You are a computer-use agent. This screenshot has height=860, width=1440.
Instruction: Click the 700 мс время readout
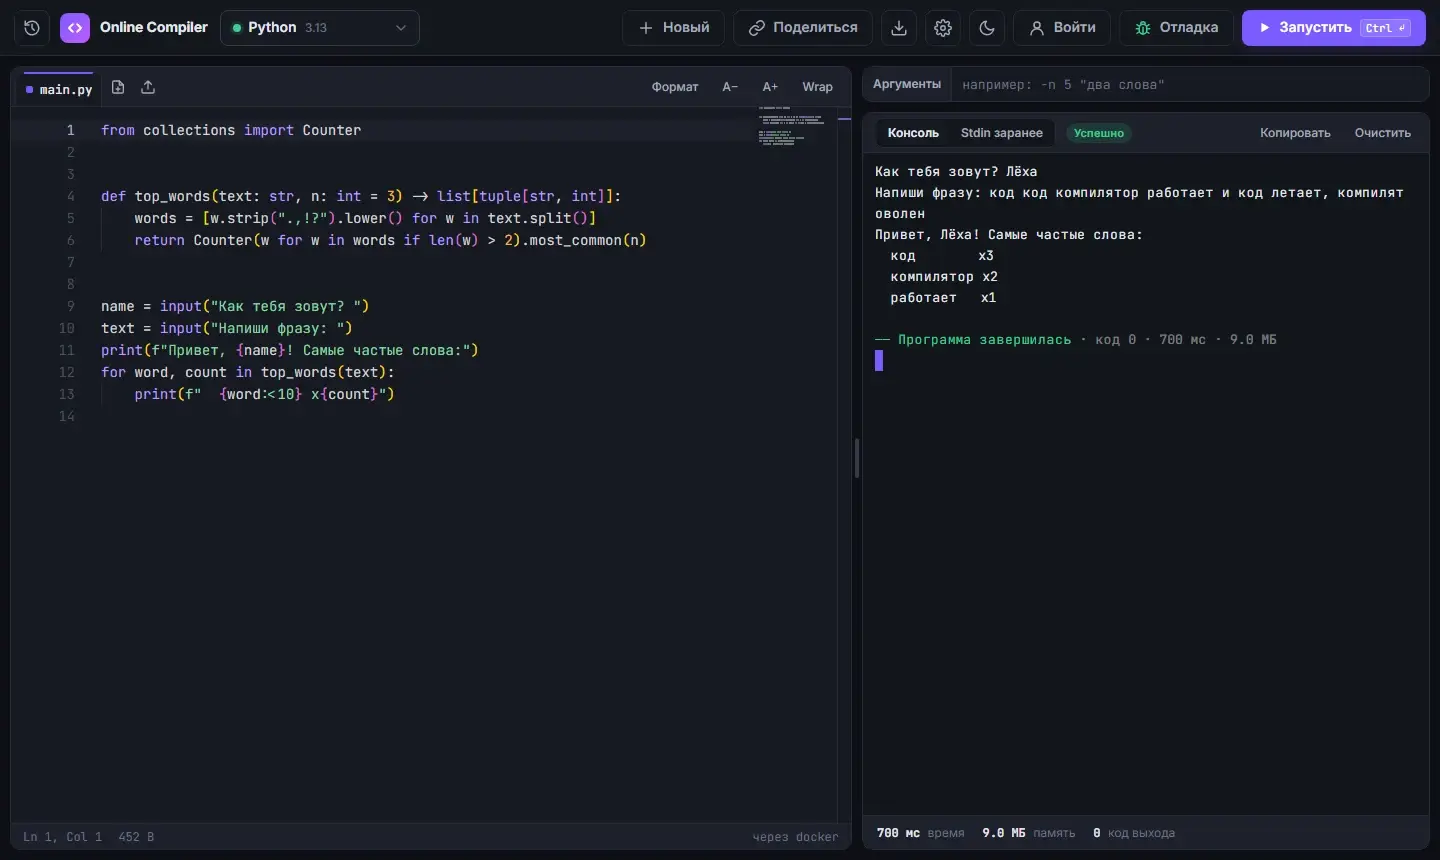[921, 833]
